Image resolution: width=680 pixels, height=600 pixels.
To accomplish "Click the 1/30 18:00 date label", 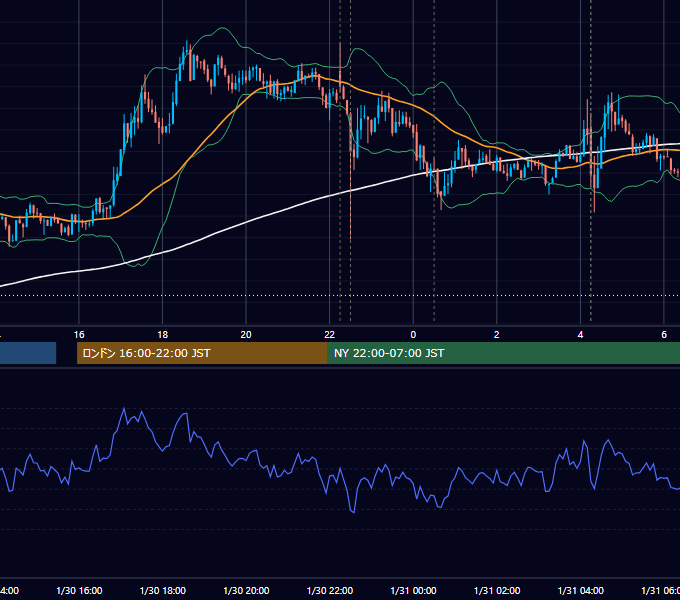I will (x=163, y=590).
